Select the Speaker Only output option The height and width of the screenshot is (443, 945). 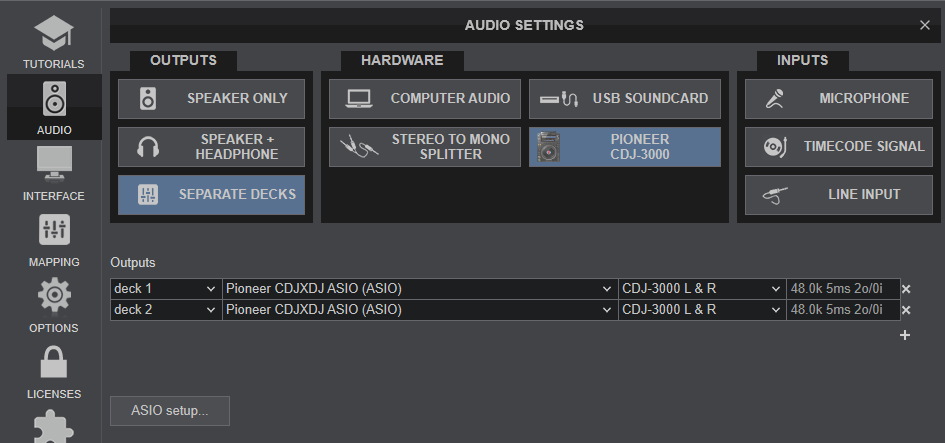(212, 99)
